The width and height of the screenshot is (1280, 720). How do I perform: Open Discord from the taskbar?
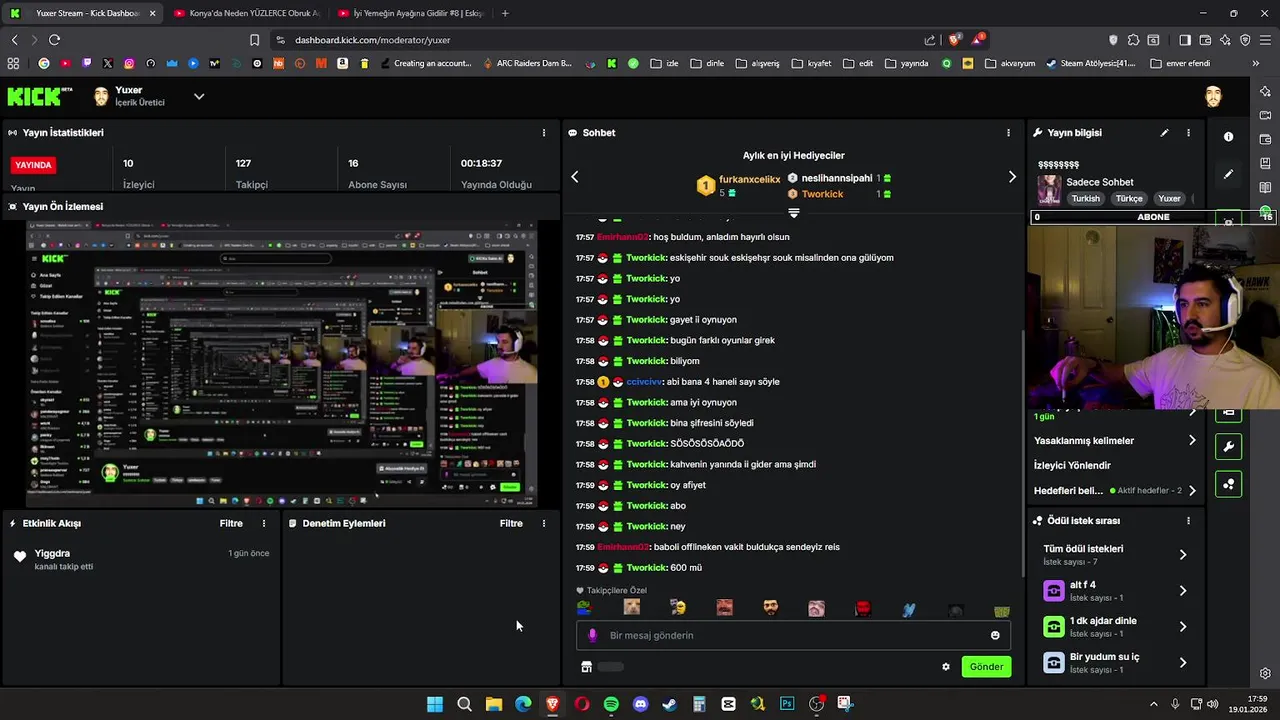click(x=640, y=704)
